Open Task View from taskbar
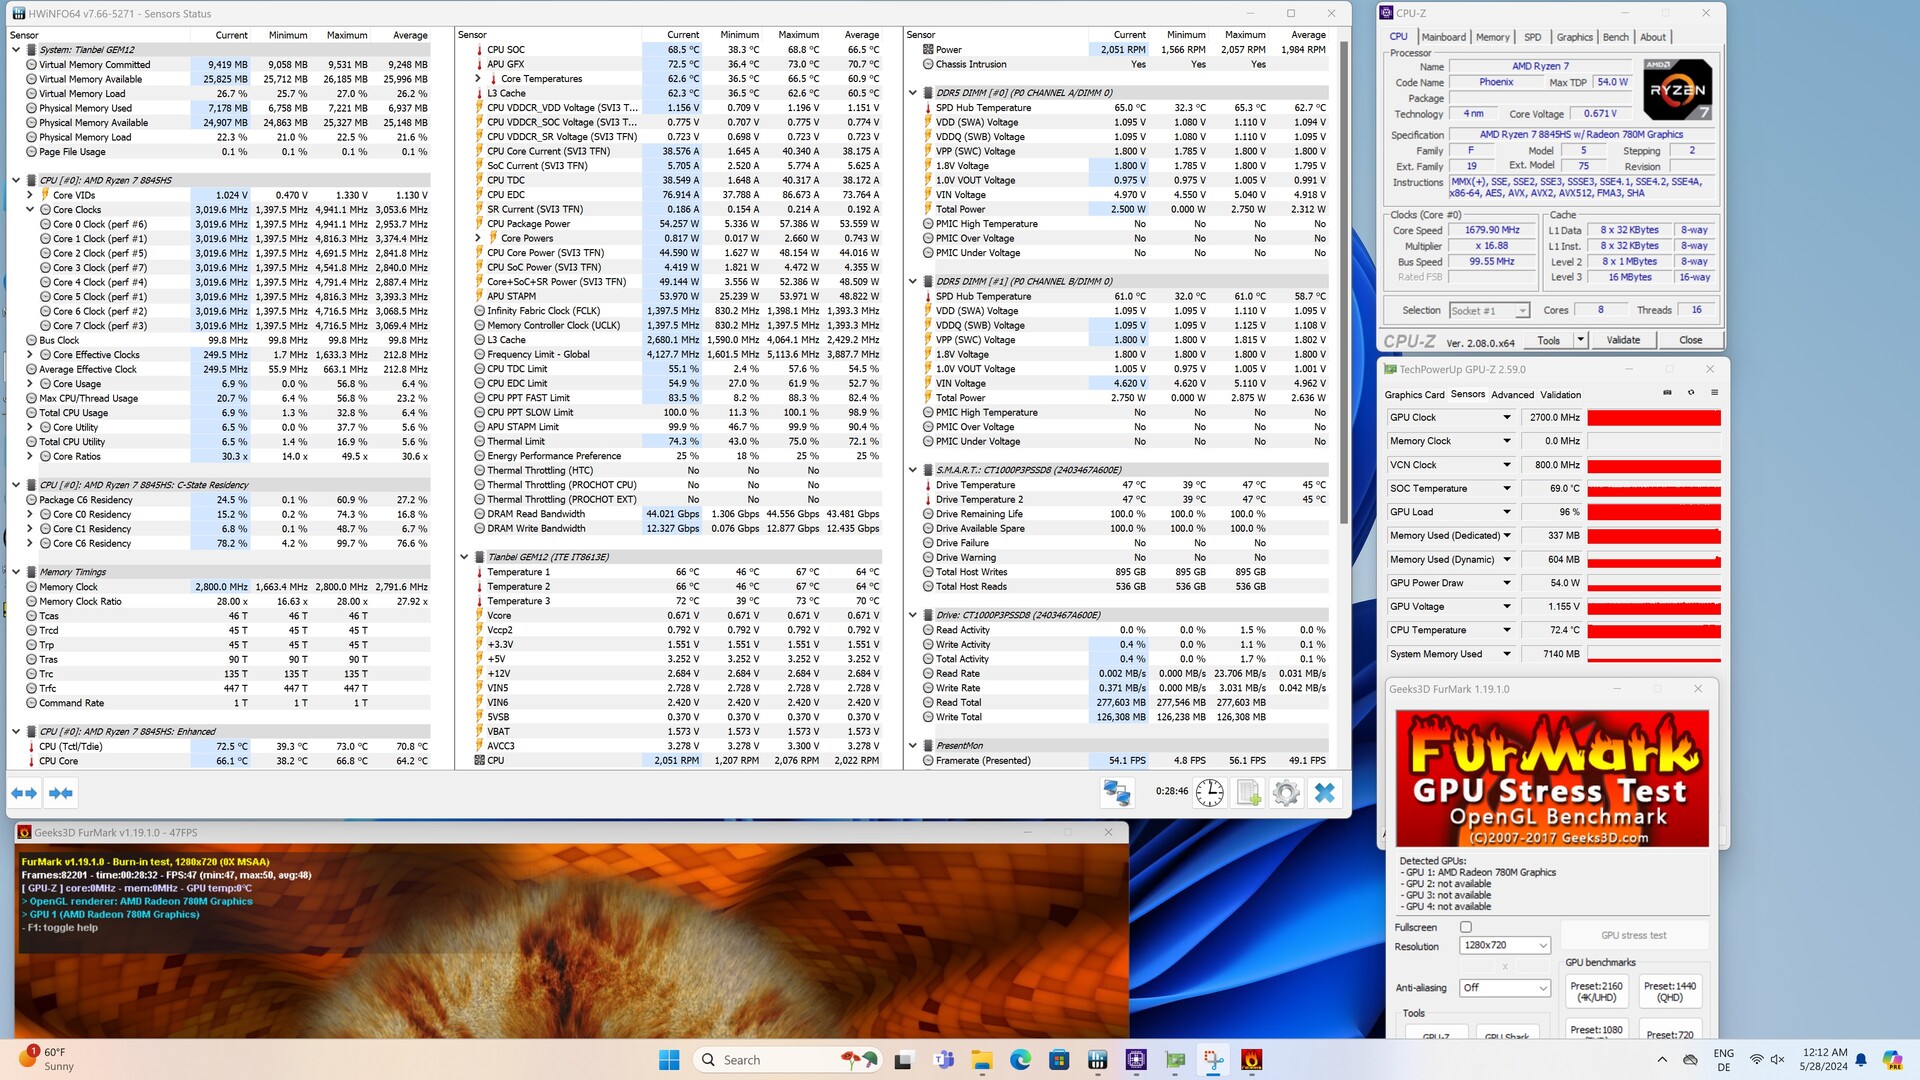 (903, 1060)
